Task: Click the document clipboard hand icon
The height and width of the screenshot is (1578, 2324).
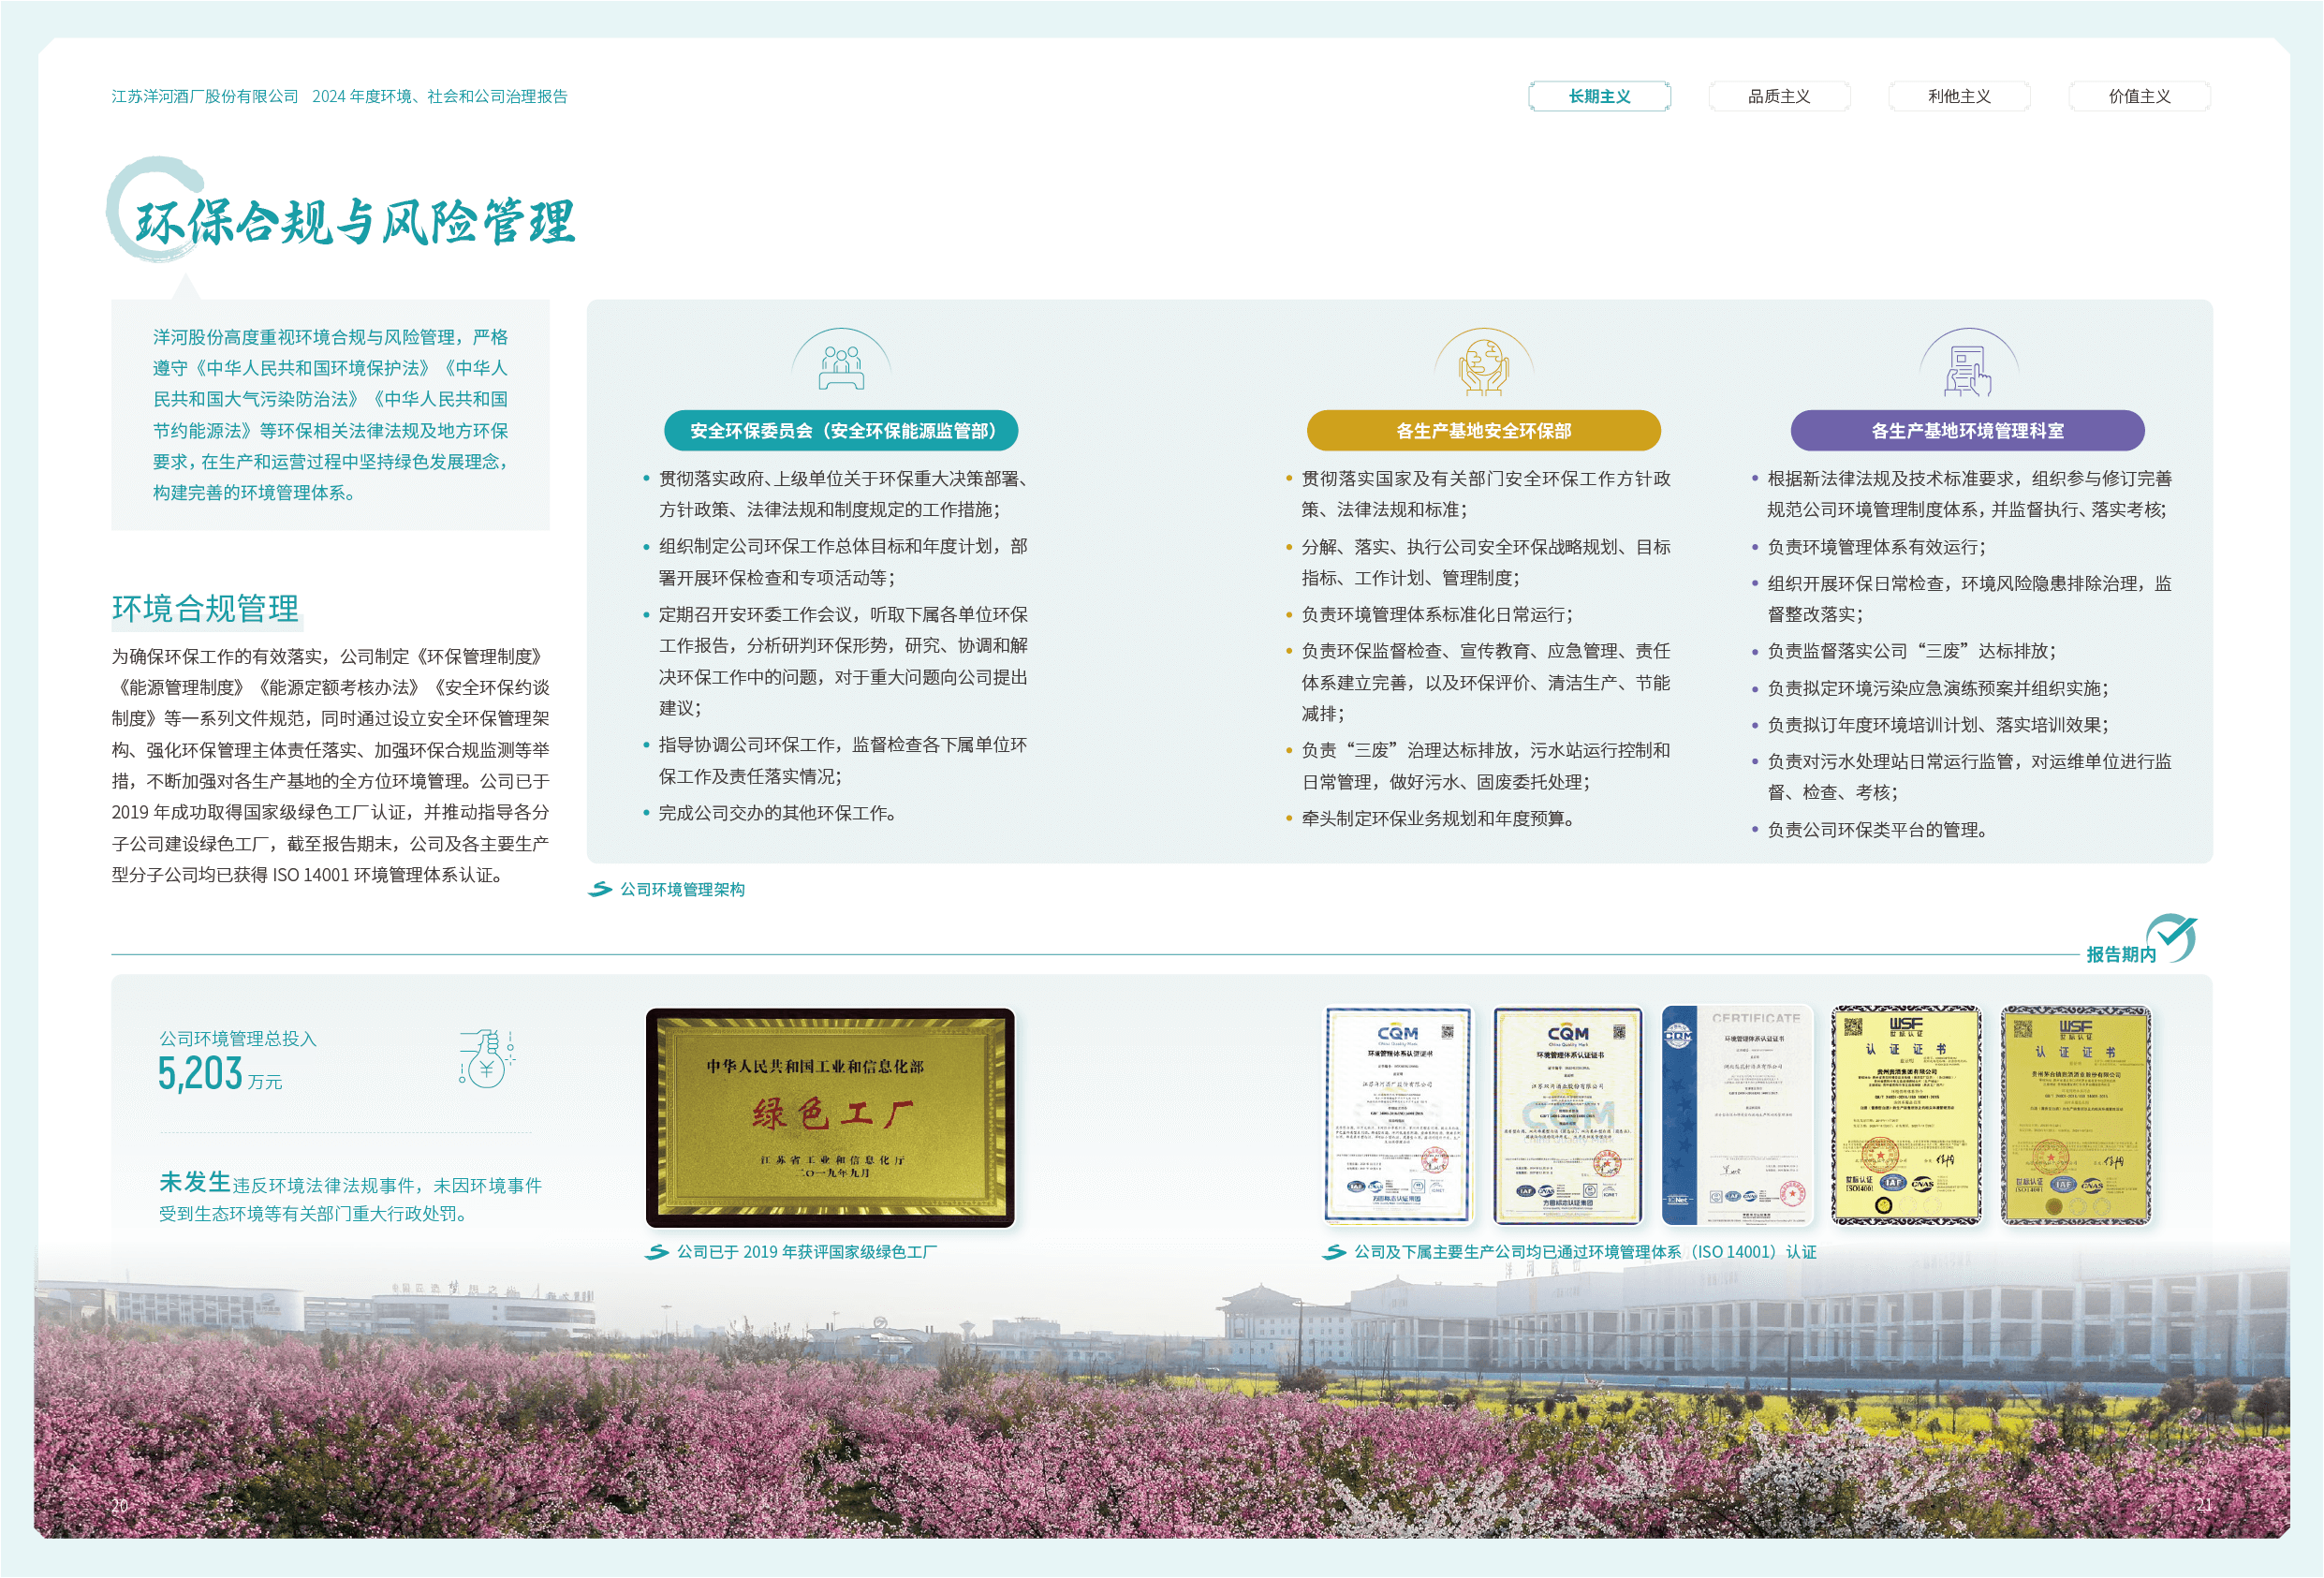Action: pyautogui.click(x=1967, y=370)
